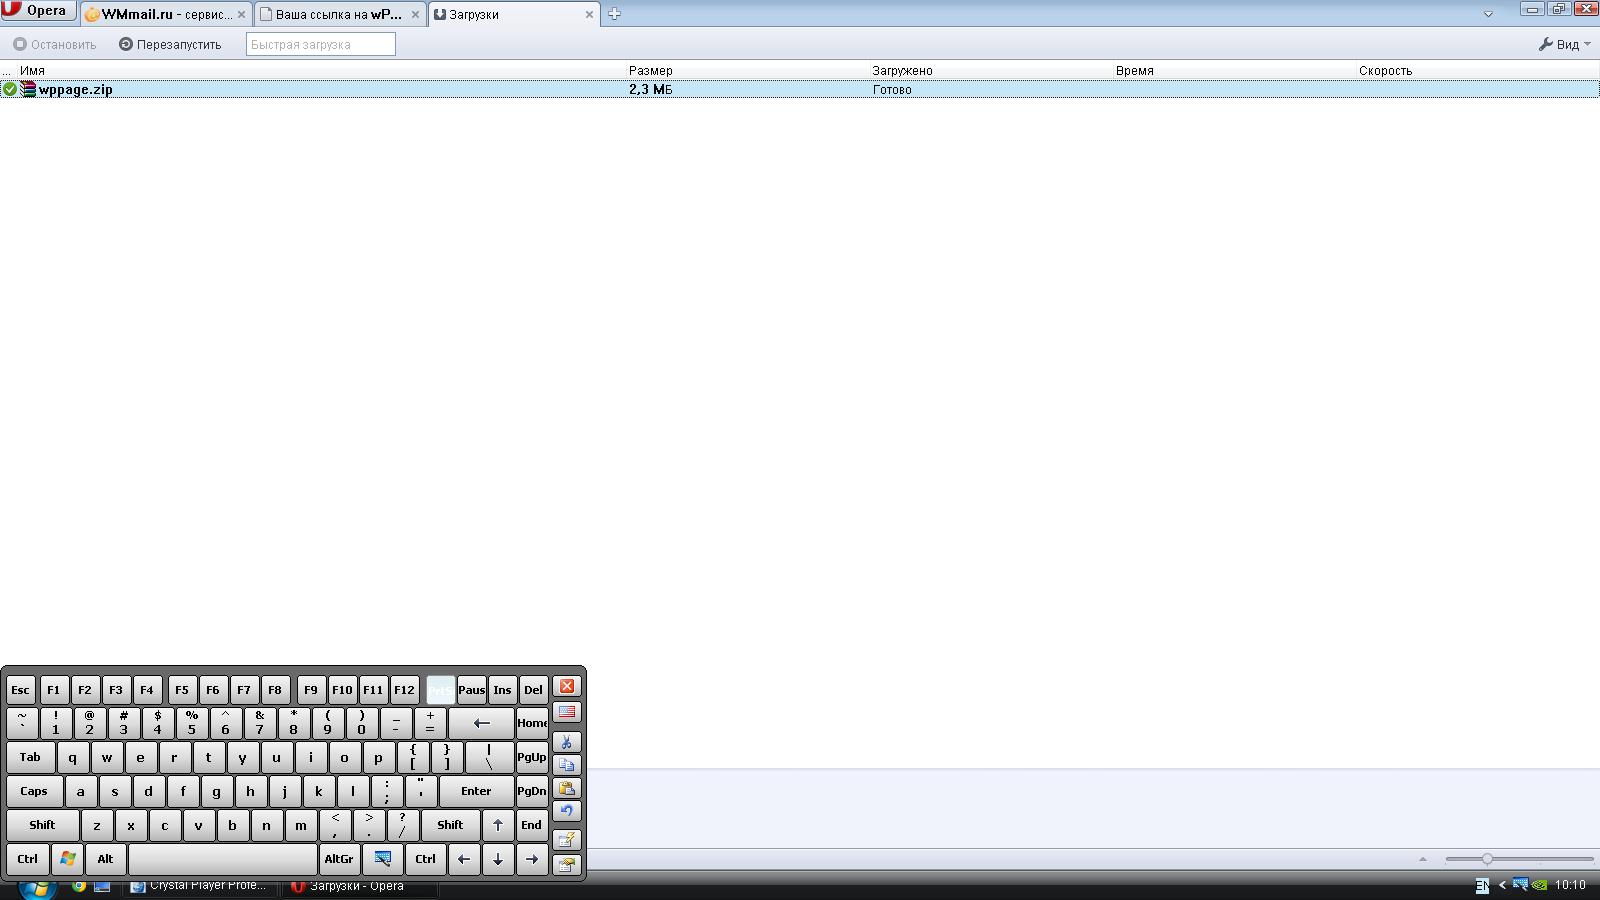Tap the F5 key on virtual keyboard
1600x900 pixels.
tap(181, 689)
